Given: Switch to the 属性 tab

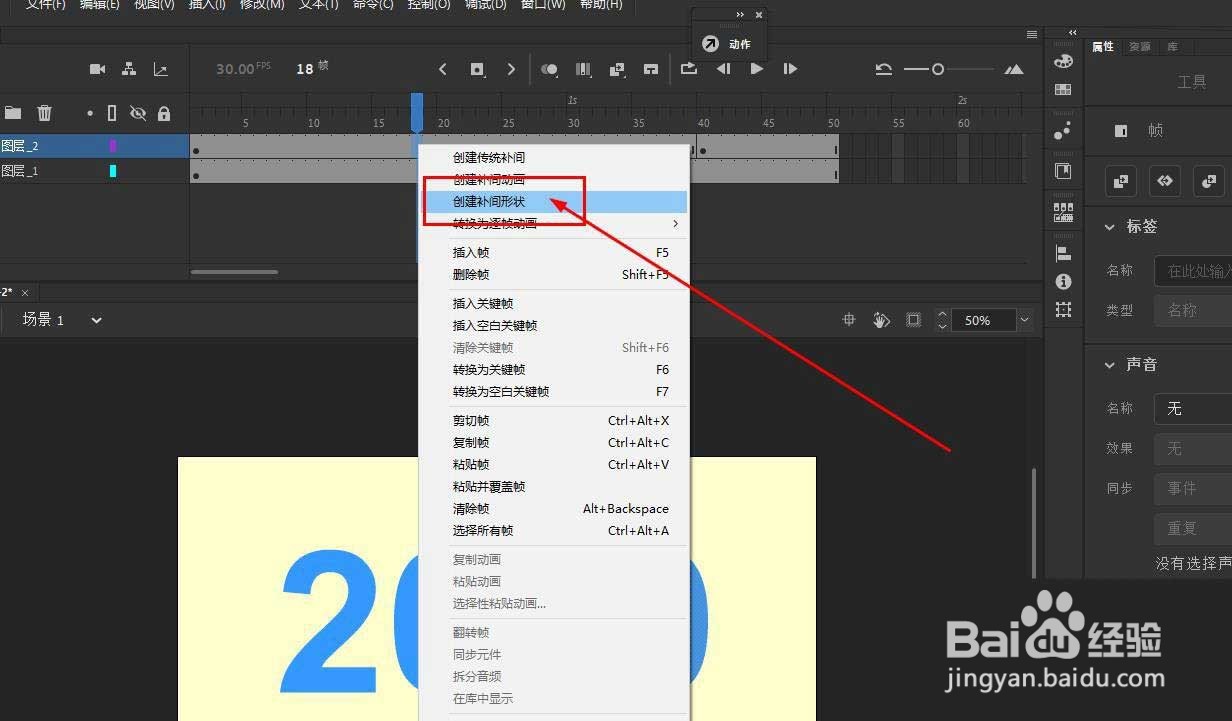Looking at the screenshot, I should coord(1103,47).
